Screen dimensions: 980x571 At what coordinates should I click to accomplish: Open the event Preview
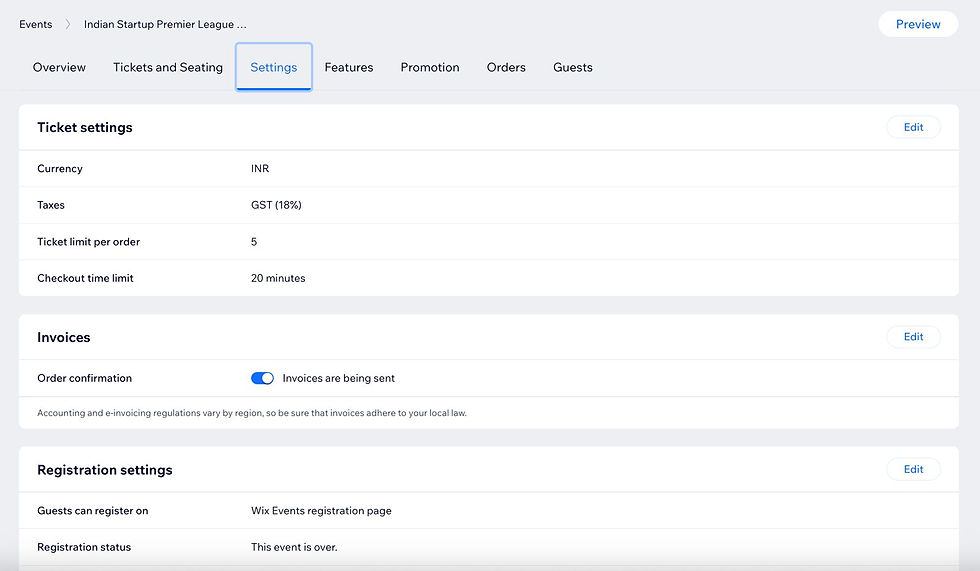918,24
